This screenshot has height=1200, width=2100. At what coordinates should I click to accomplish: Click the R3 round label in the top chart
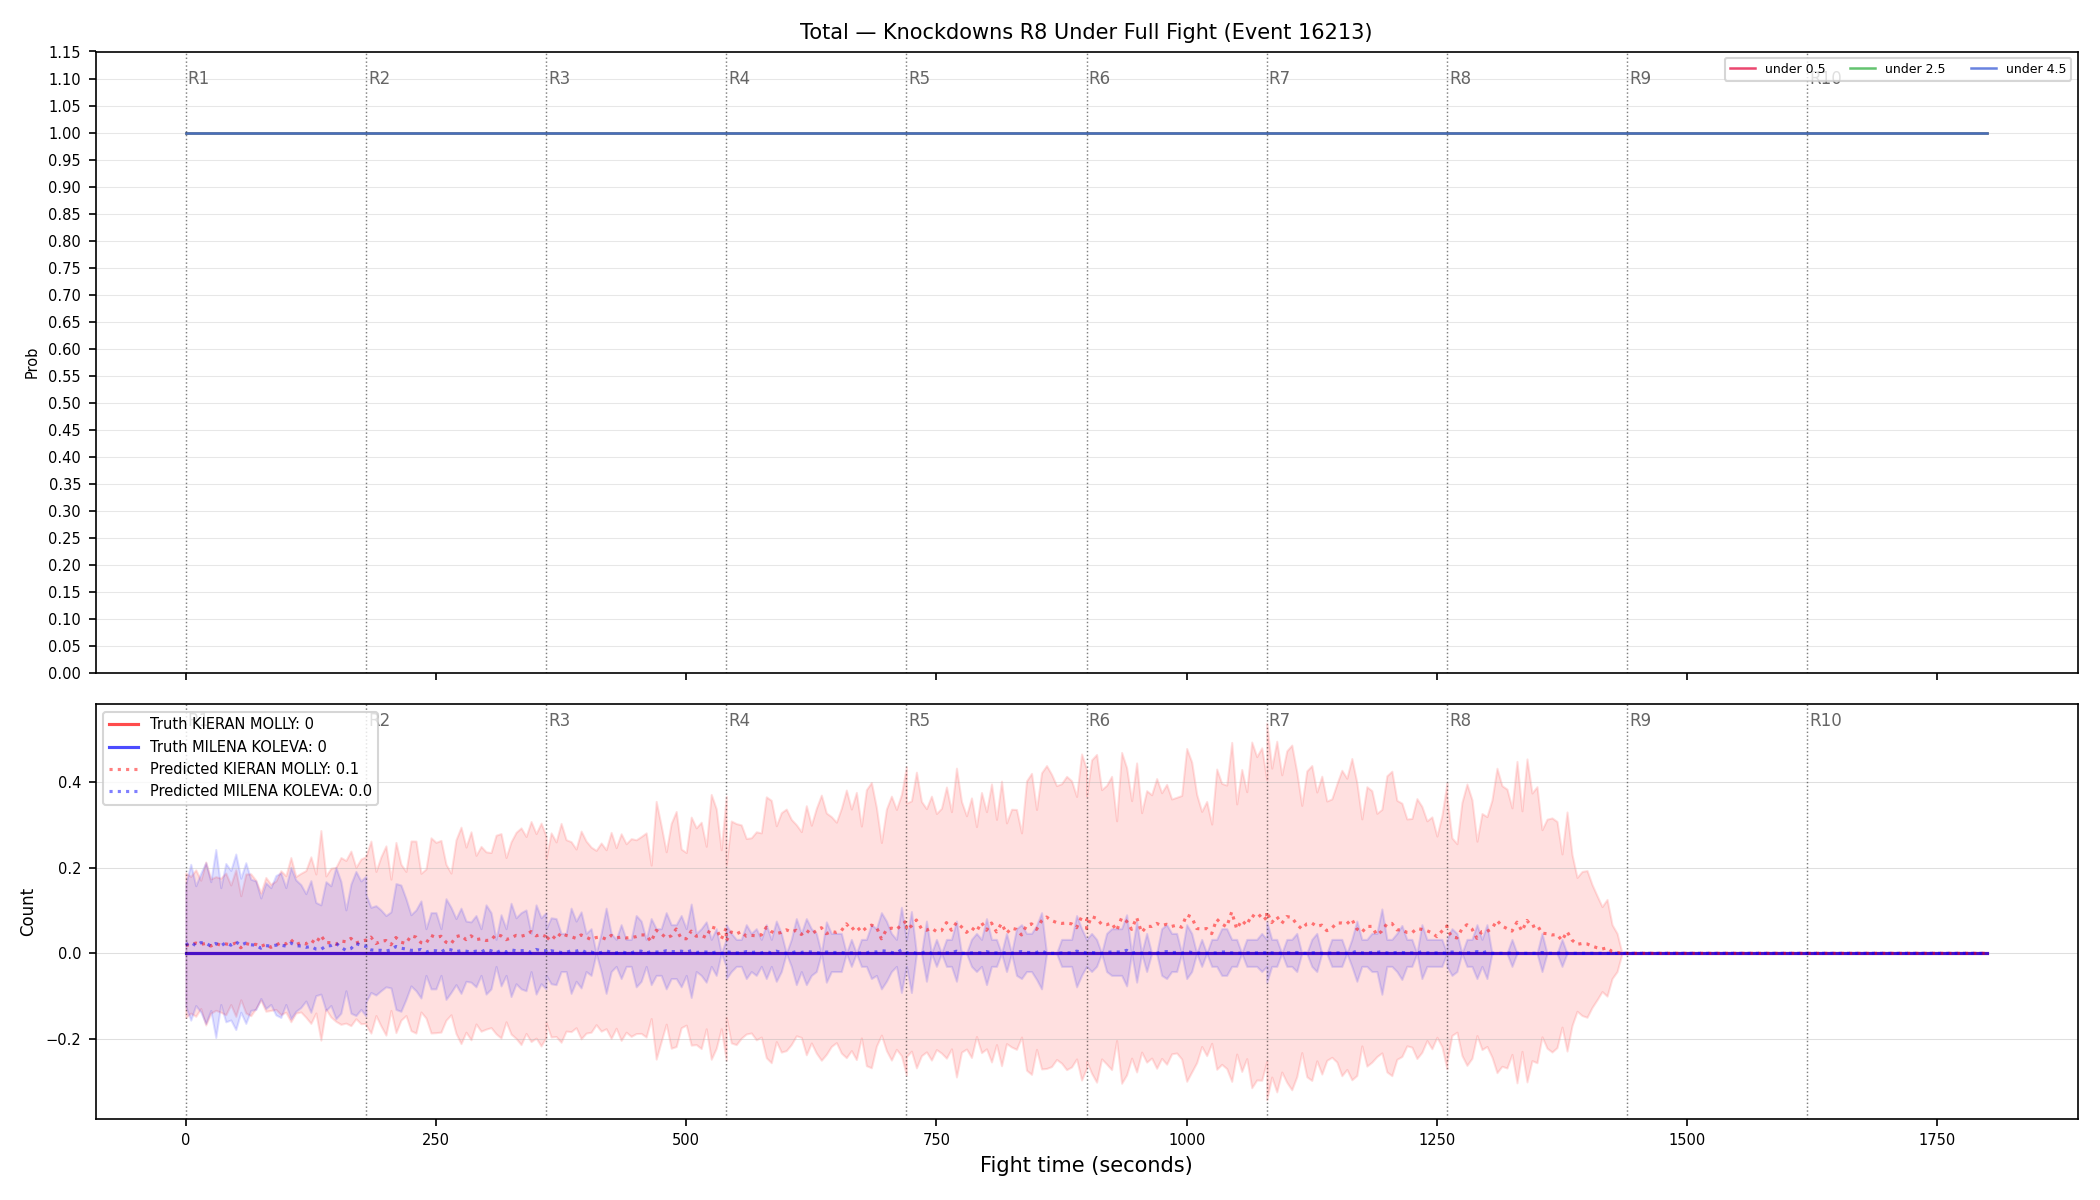[559, 78]
